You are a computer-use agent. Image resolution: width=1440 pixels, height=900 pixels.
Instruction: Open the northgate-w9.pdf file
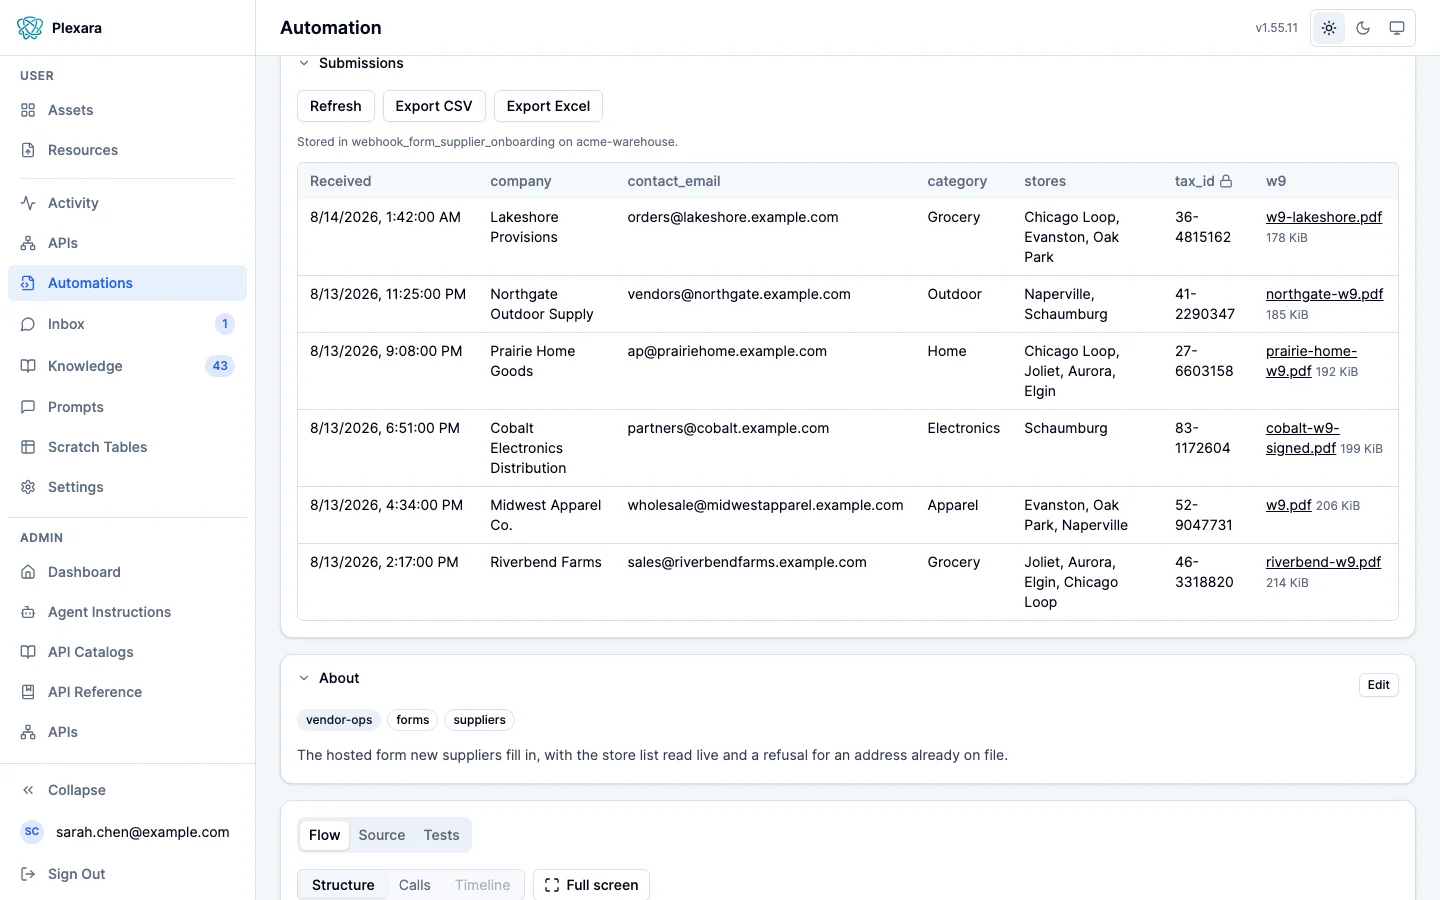[1325, 294]
